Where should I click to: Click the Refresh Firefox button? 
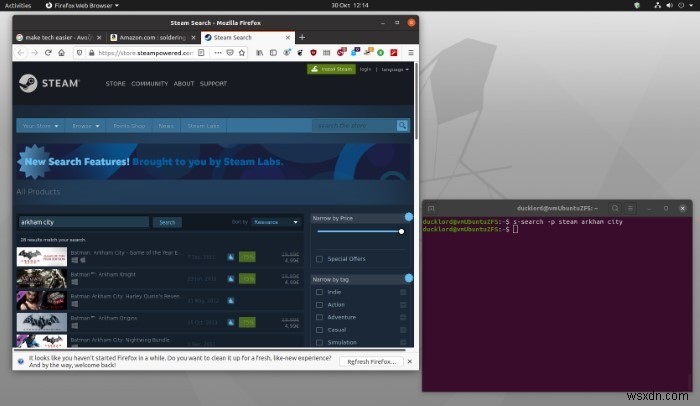click(371, 362)
